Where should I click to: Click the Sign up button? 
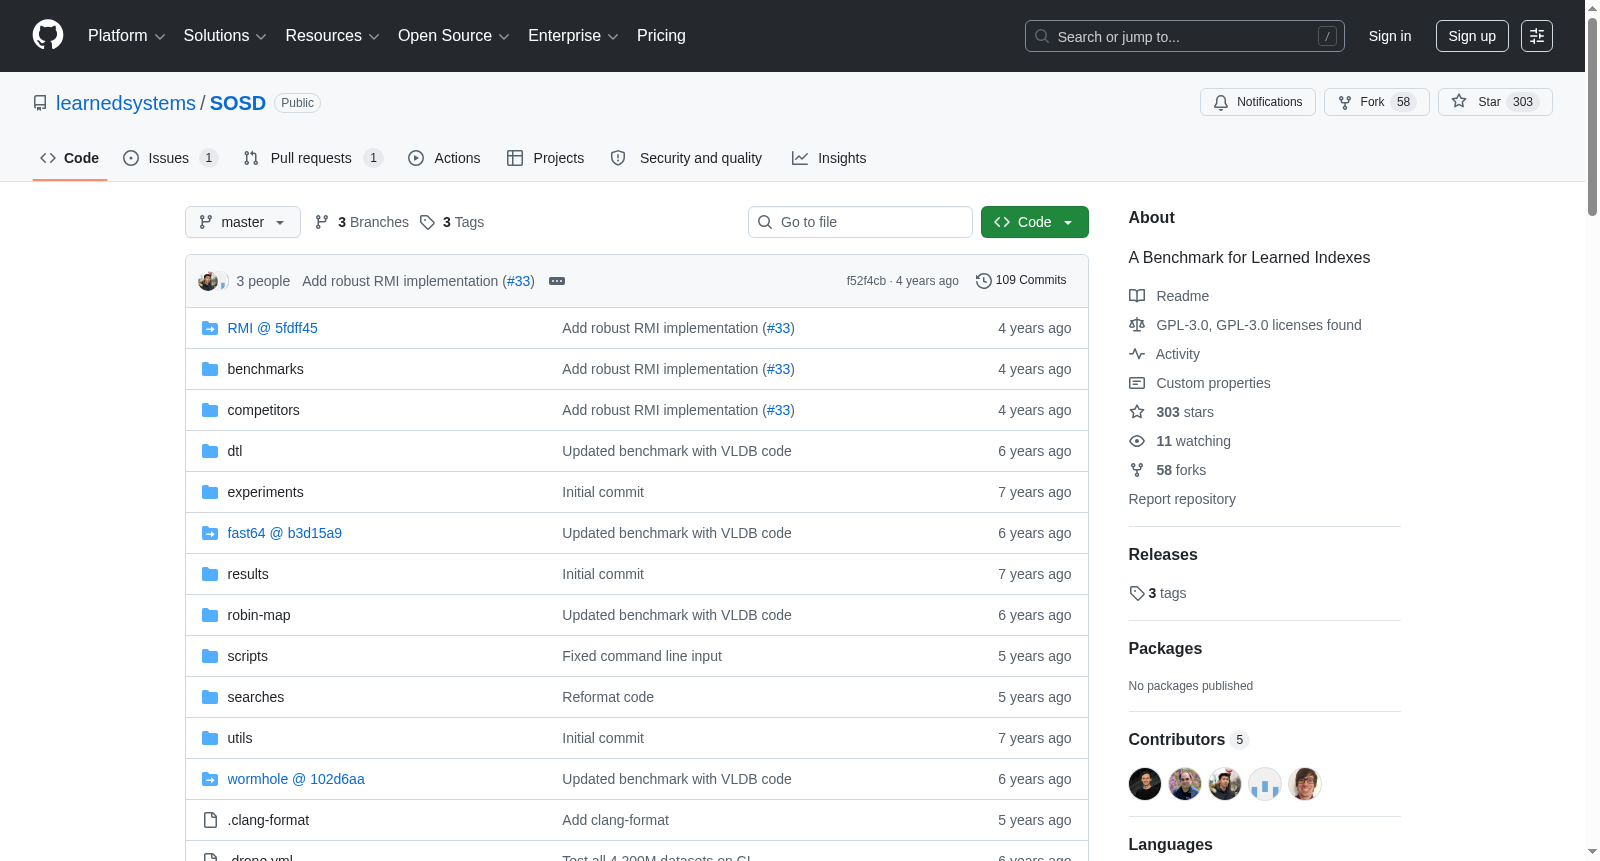click(1472, 36)
